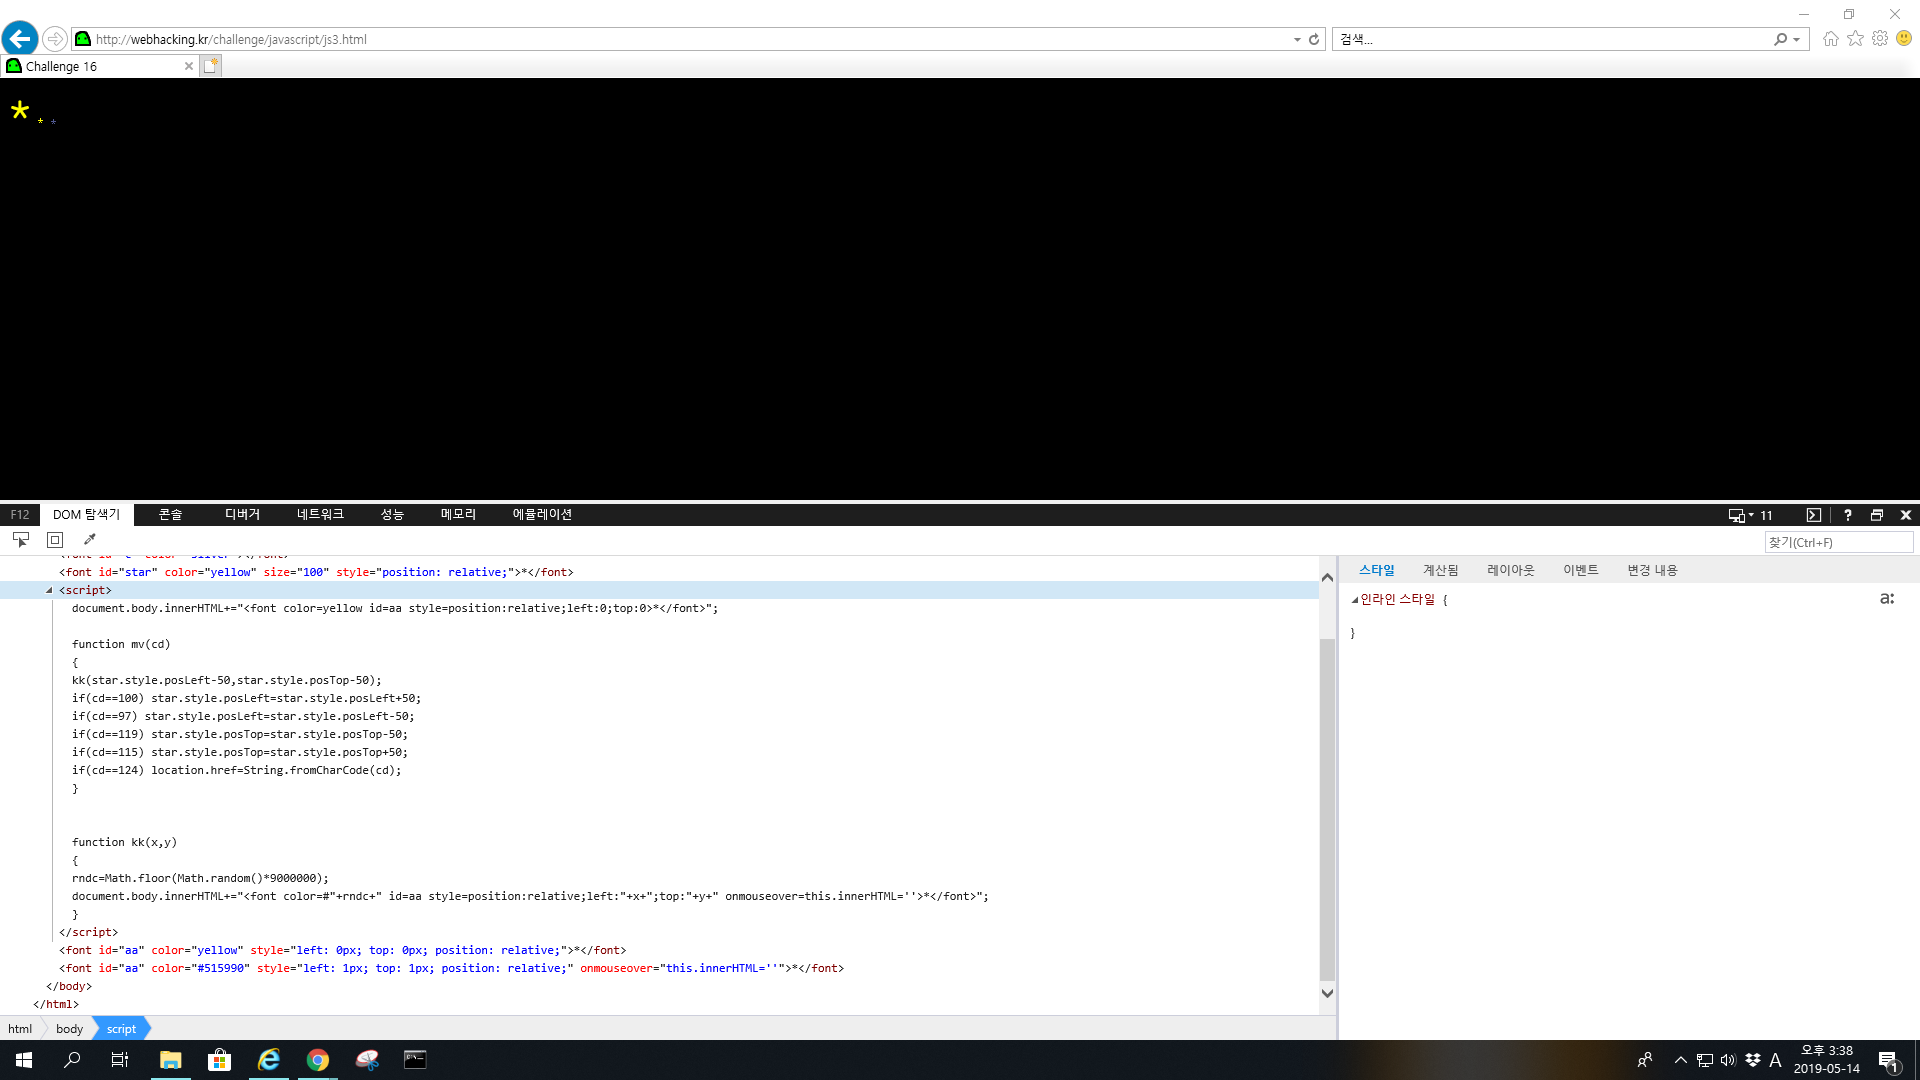The width and height of the screenshot is (1920, 1080).
Task: Open the document mode dropdown showing 11
Action: pyautogui.click(x=1750, y=515)
